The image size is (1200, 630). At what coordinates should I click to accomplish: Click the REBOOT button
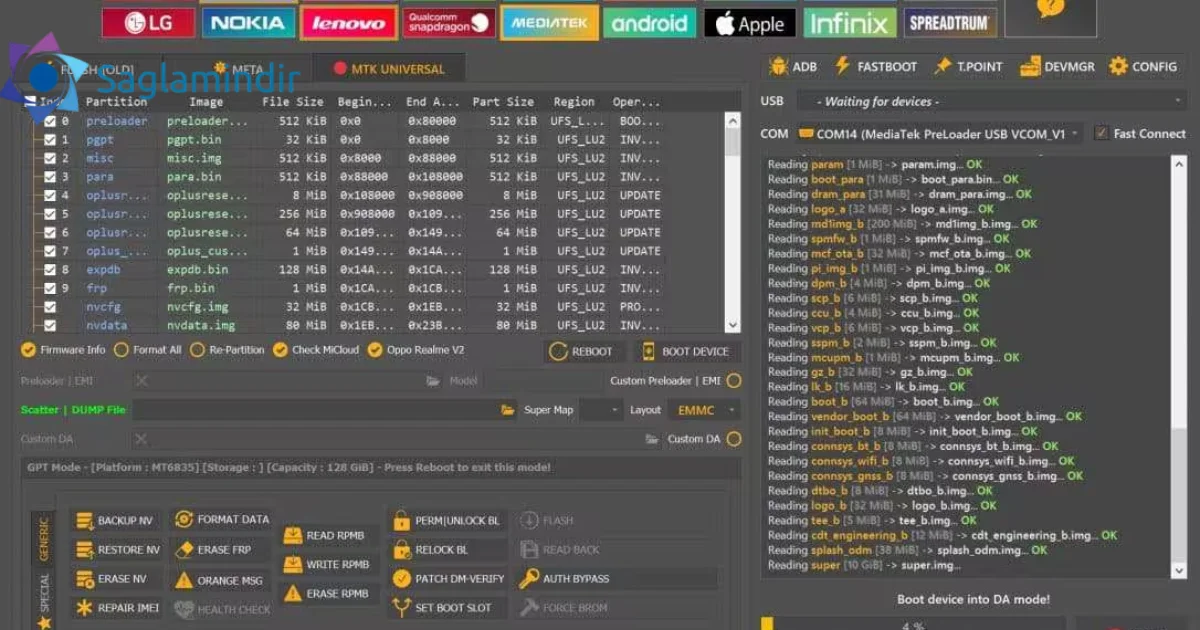coord(583,352)
